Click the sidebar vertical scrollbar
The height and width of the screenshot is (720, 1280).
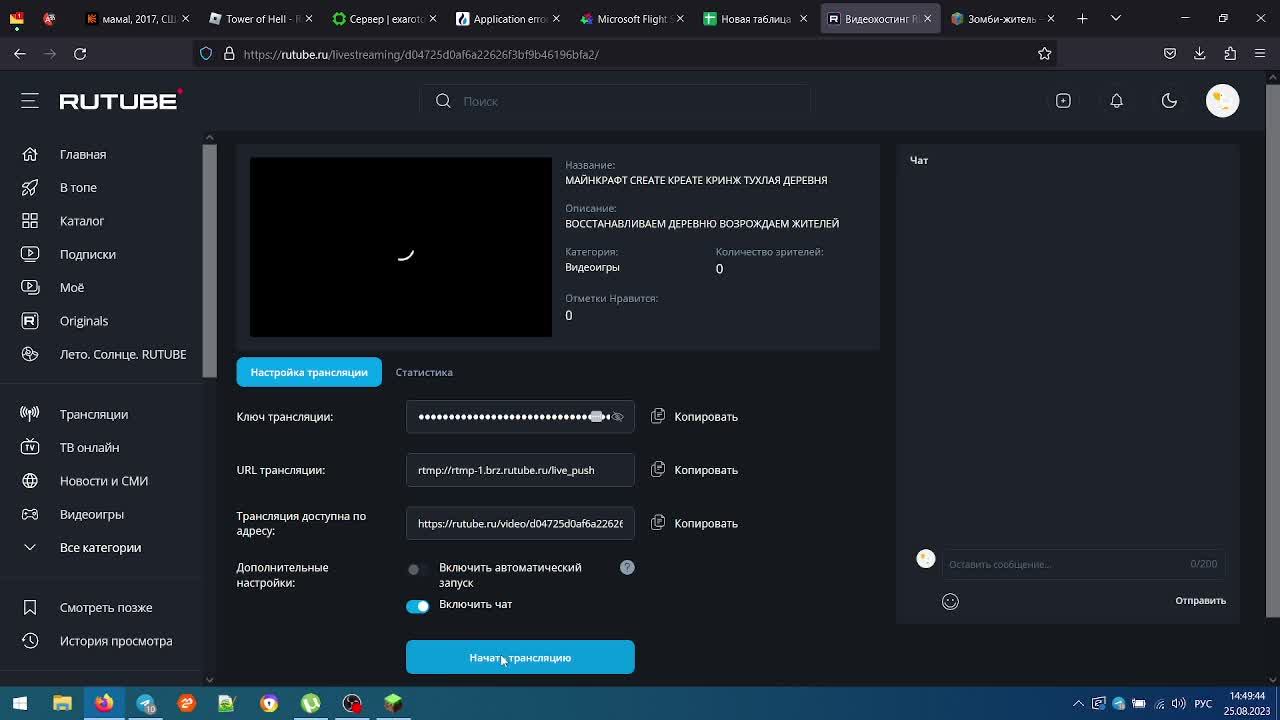click(x=209, y=260)
